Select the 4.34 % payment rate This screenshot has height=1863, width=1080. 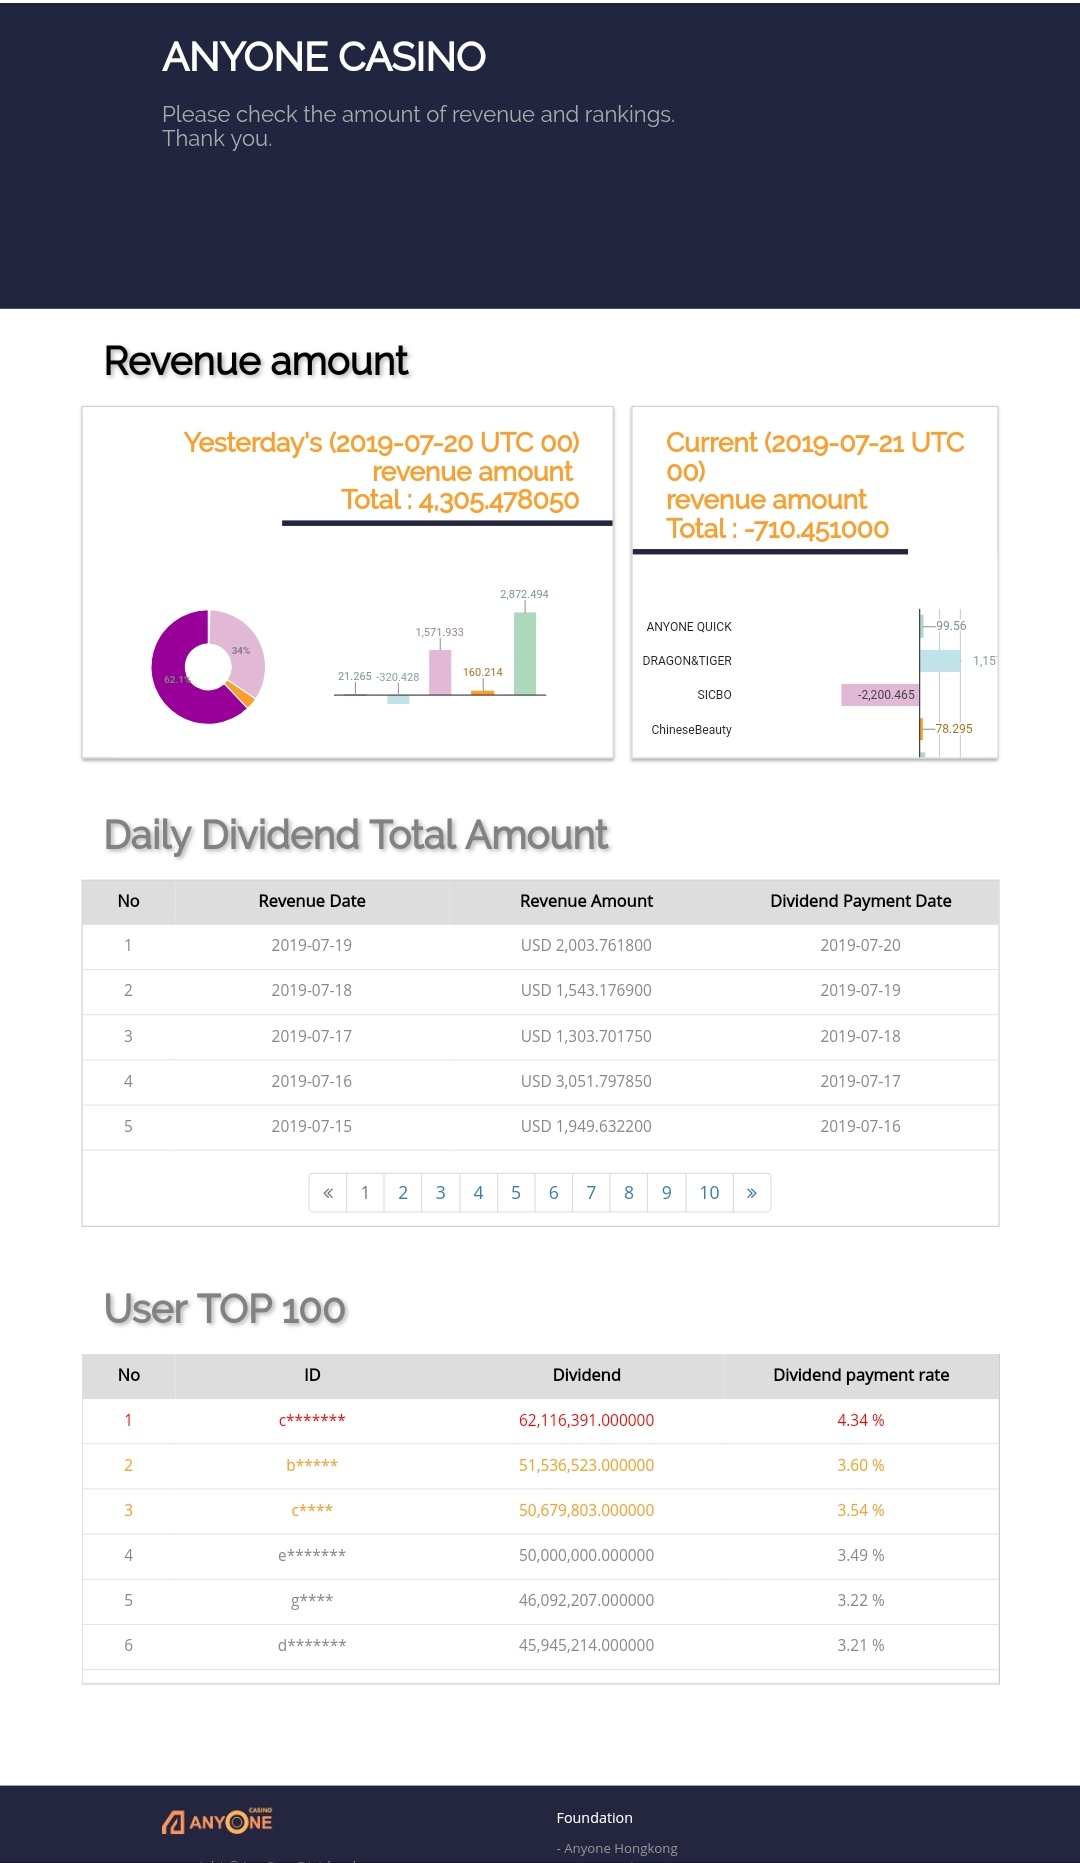click(861, 1420)
